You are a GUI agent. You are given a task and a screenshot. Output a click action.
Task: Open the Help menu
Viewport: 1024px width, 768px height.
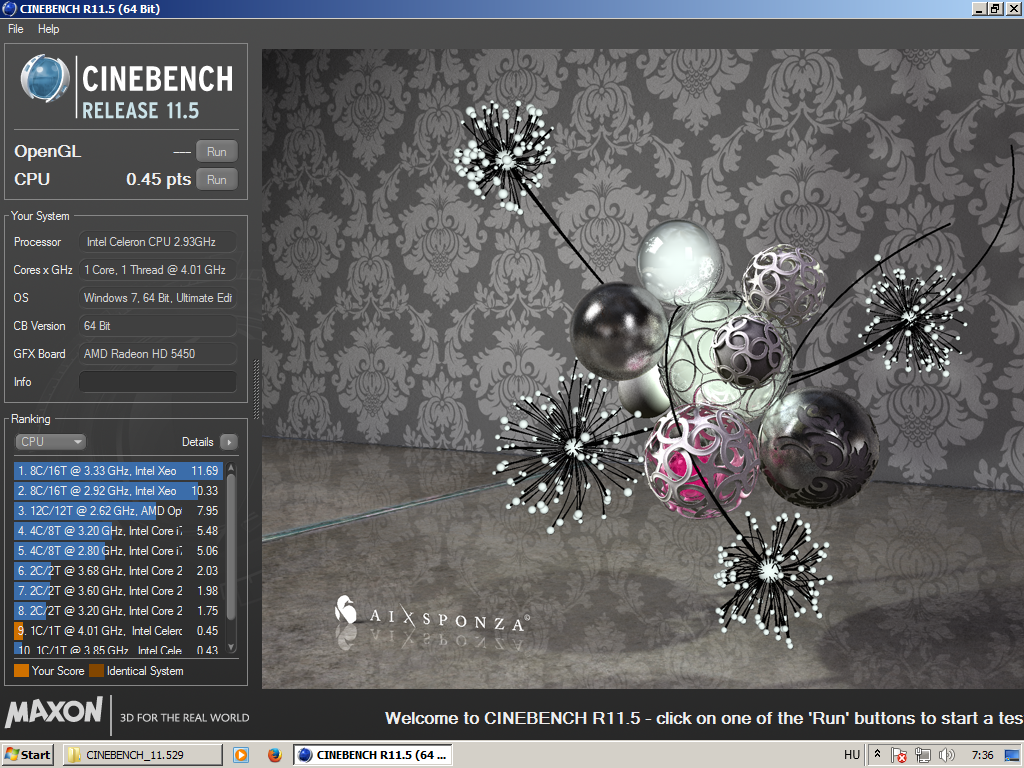coord(48,29)
